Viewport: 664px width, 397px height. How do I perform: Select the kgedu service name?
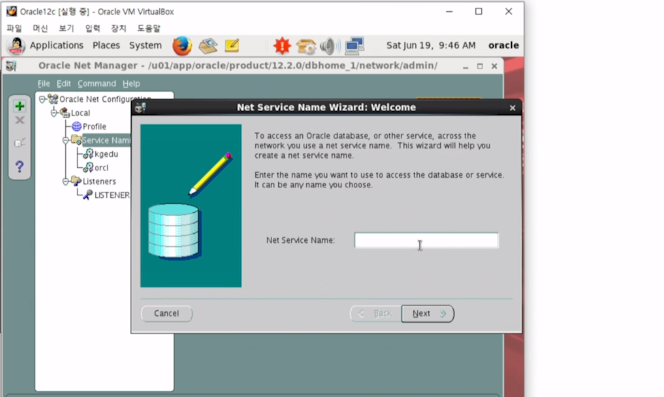pyautogui.click(x=106, y=154)
